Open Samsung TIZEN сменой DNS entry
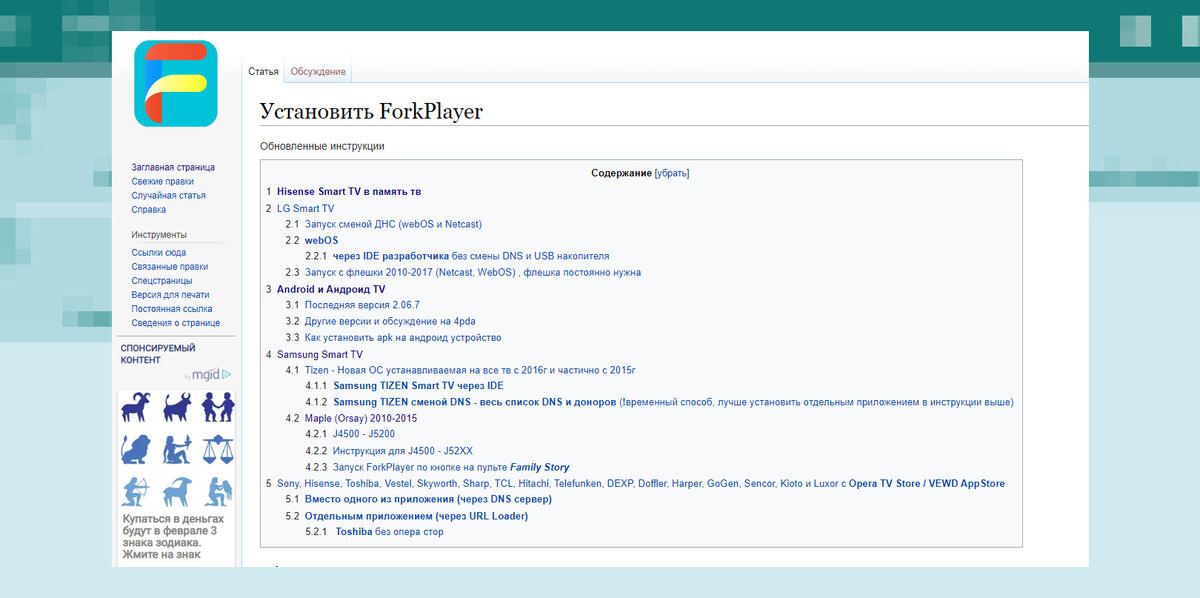The width and height of the screenshot is (1200, 598). (x=673, y=402)
